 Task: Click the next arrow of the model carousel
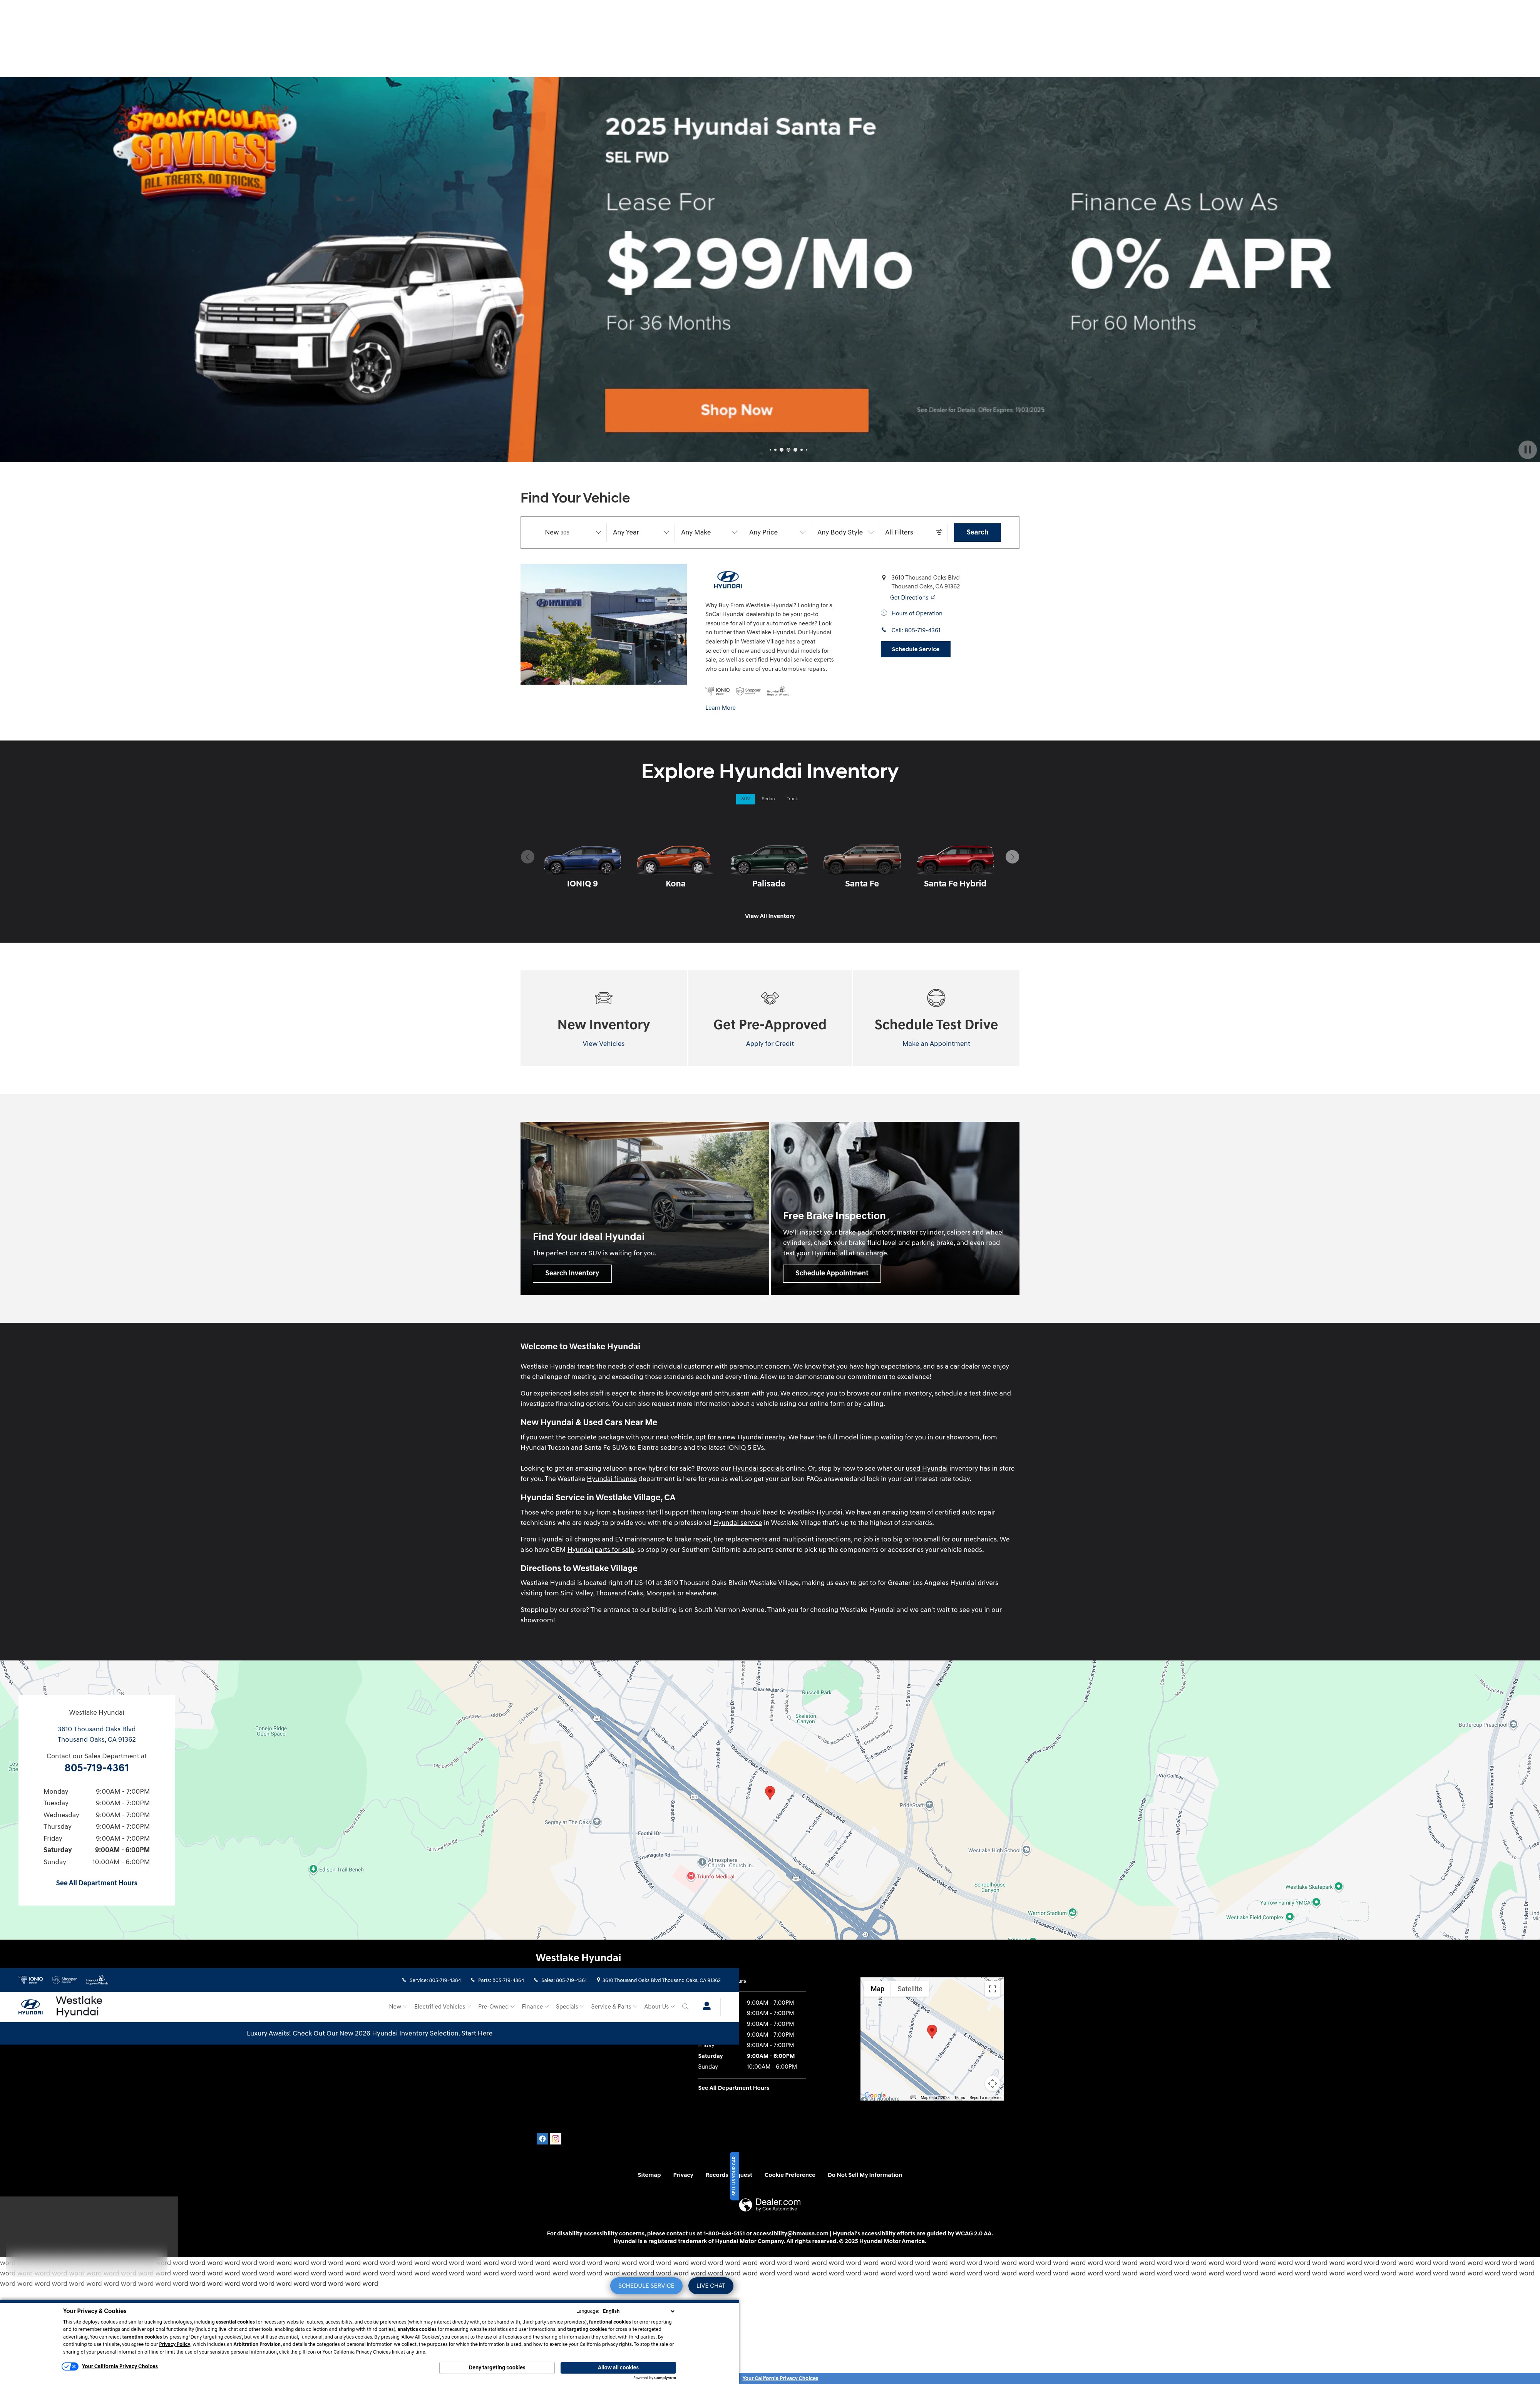[1012, 857]
